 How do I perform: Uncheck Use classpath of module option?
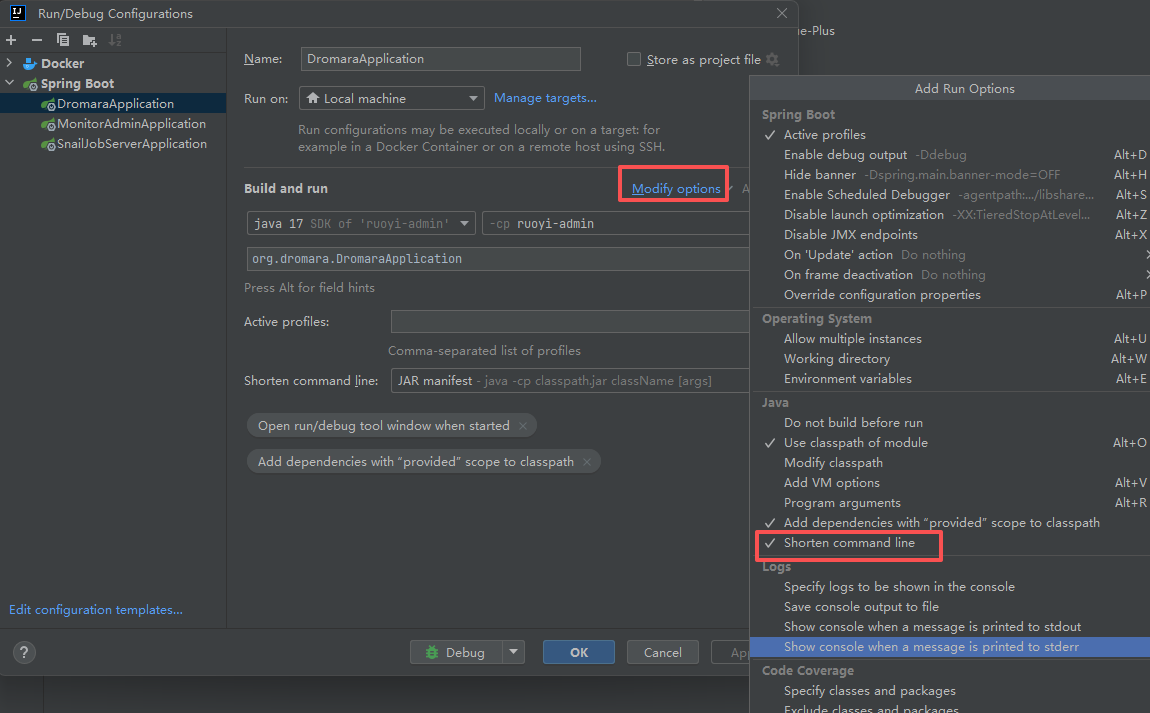pos(855,443)
